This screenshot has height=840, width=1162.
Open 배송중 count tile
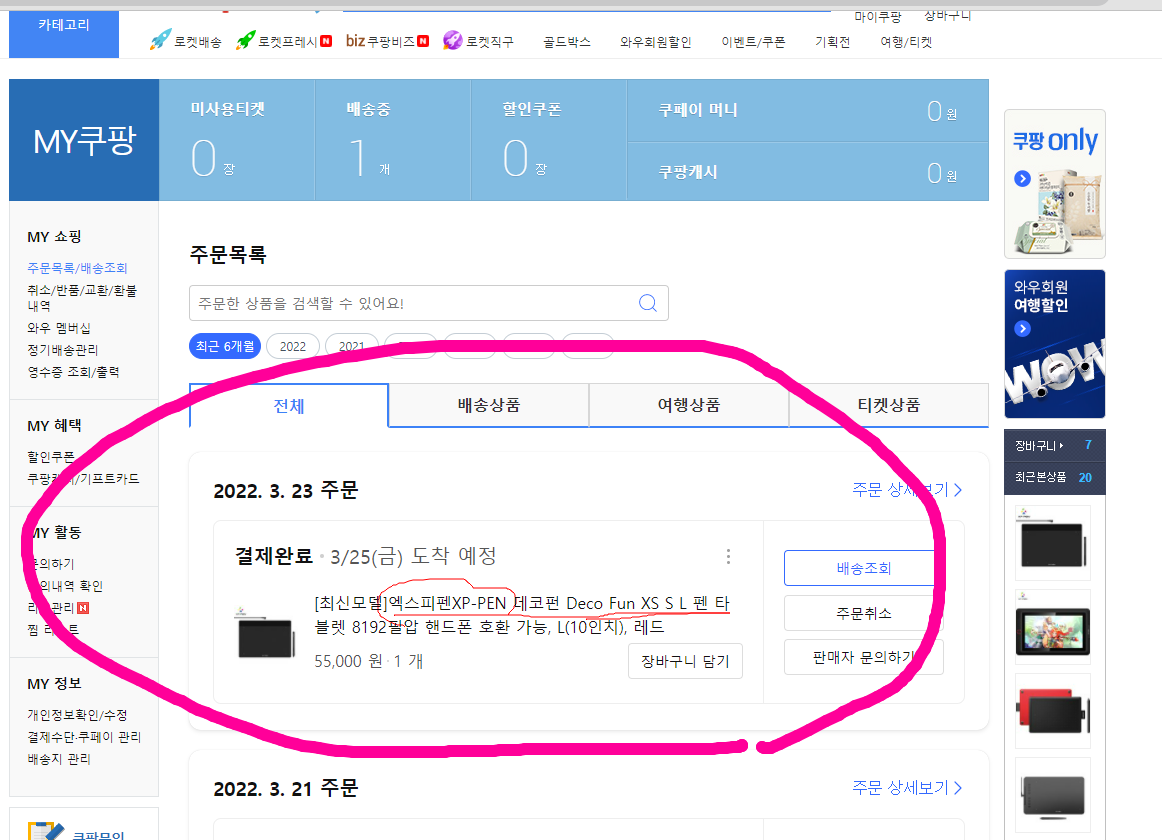click(x=393, y=140)
